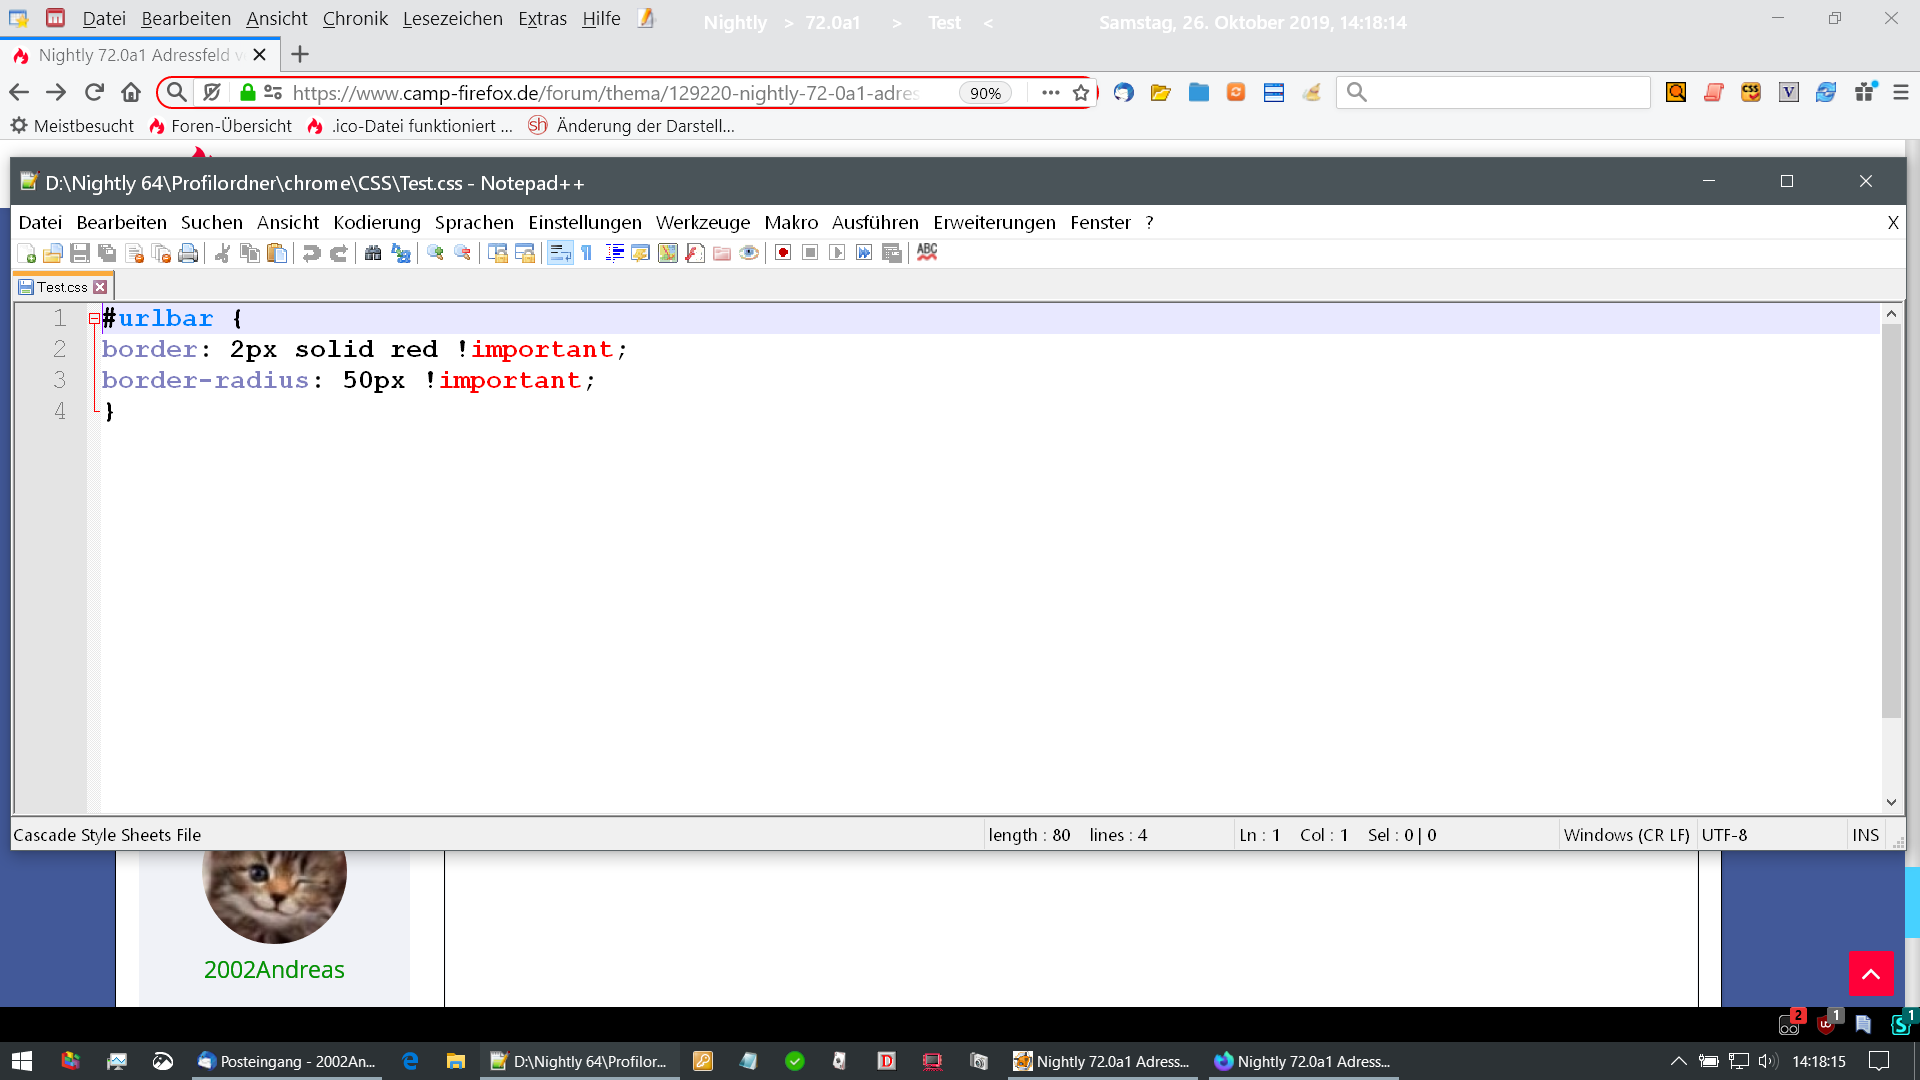Click the spell check ABC icon
Viewport: 1920px width, 1080px height.
927,252
